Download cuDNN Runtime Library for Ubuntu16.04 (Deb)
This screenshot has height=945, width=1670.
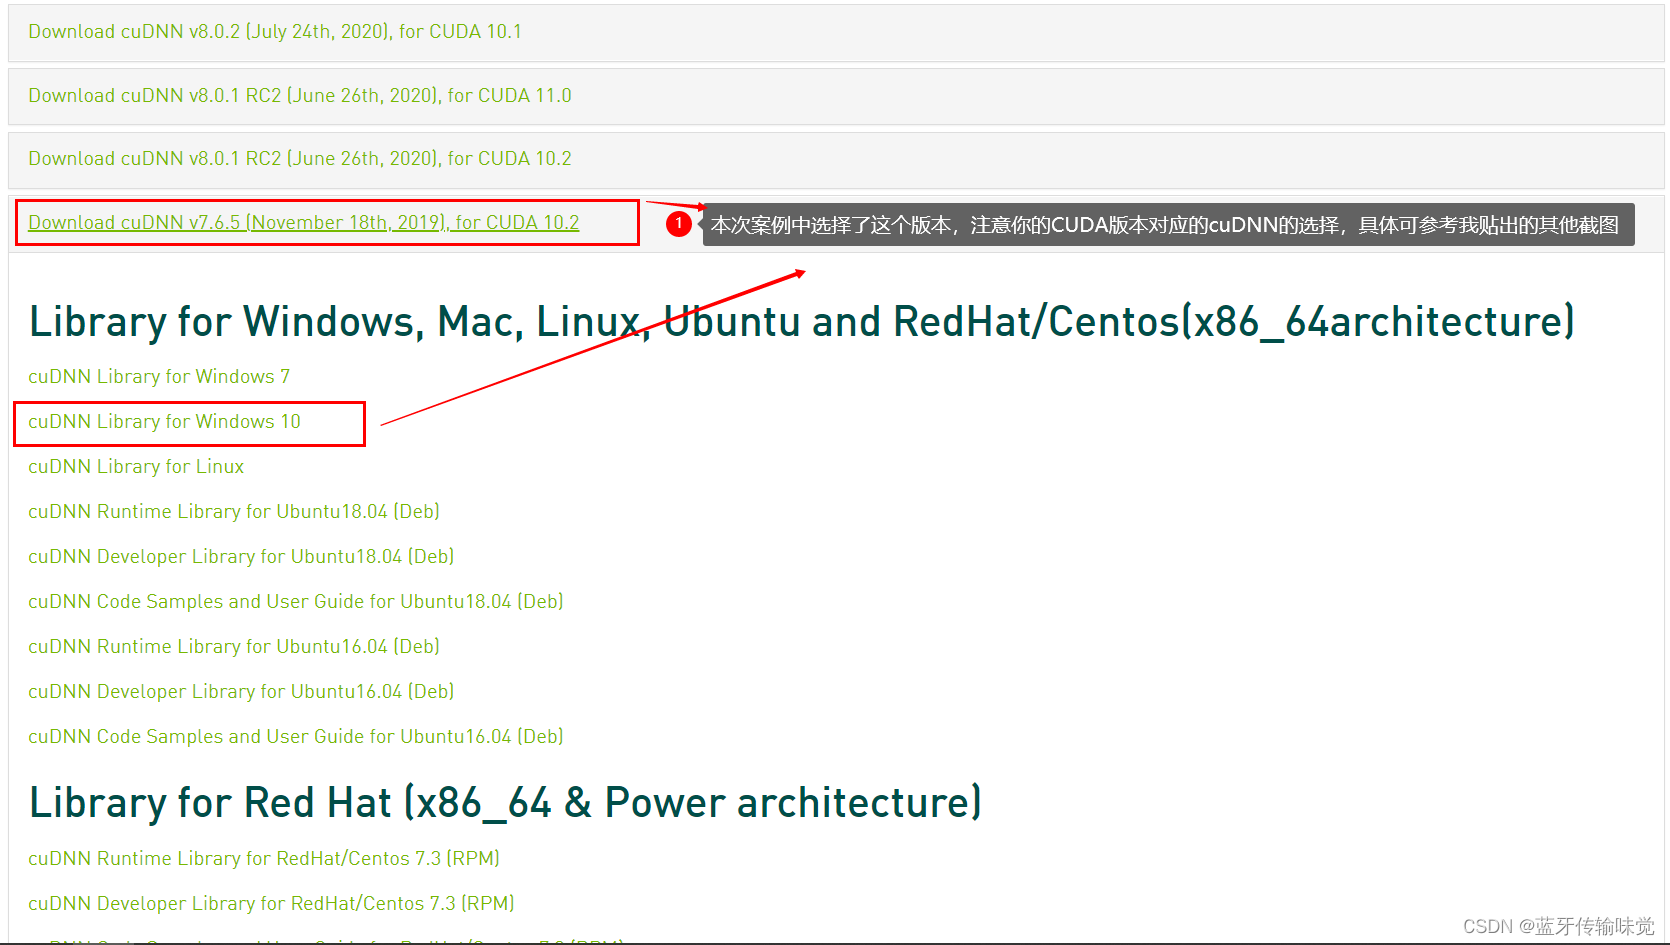(x=234, y=646)
